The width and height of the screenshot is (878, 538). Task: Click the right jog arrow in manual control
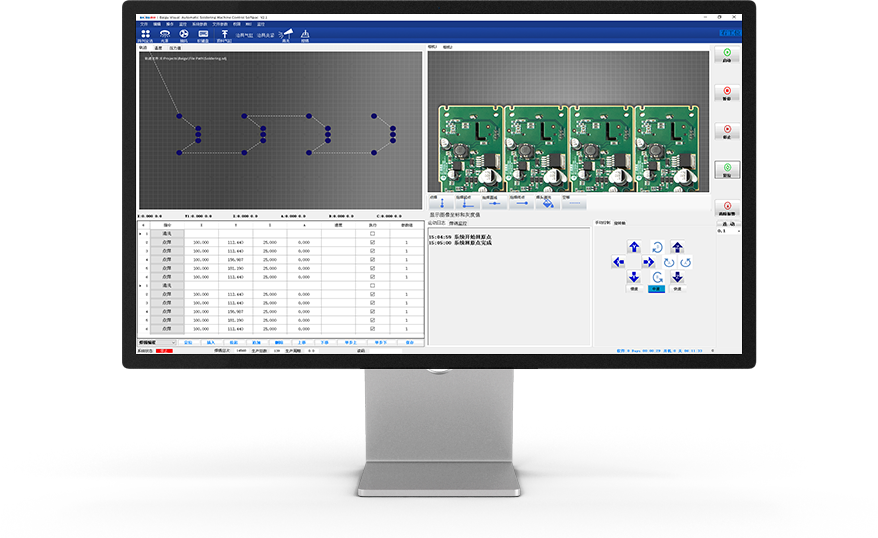(x=649, y=262)
